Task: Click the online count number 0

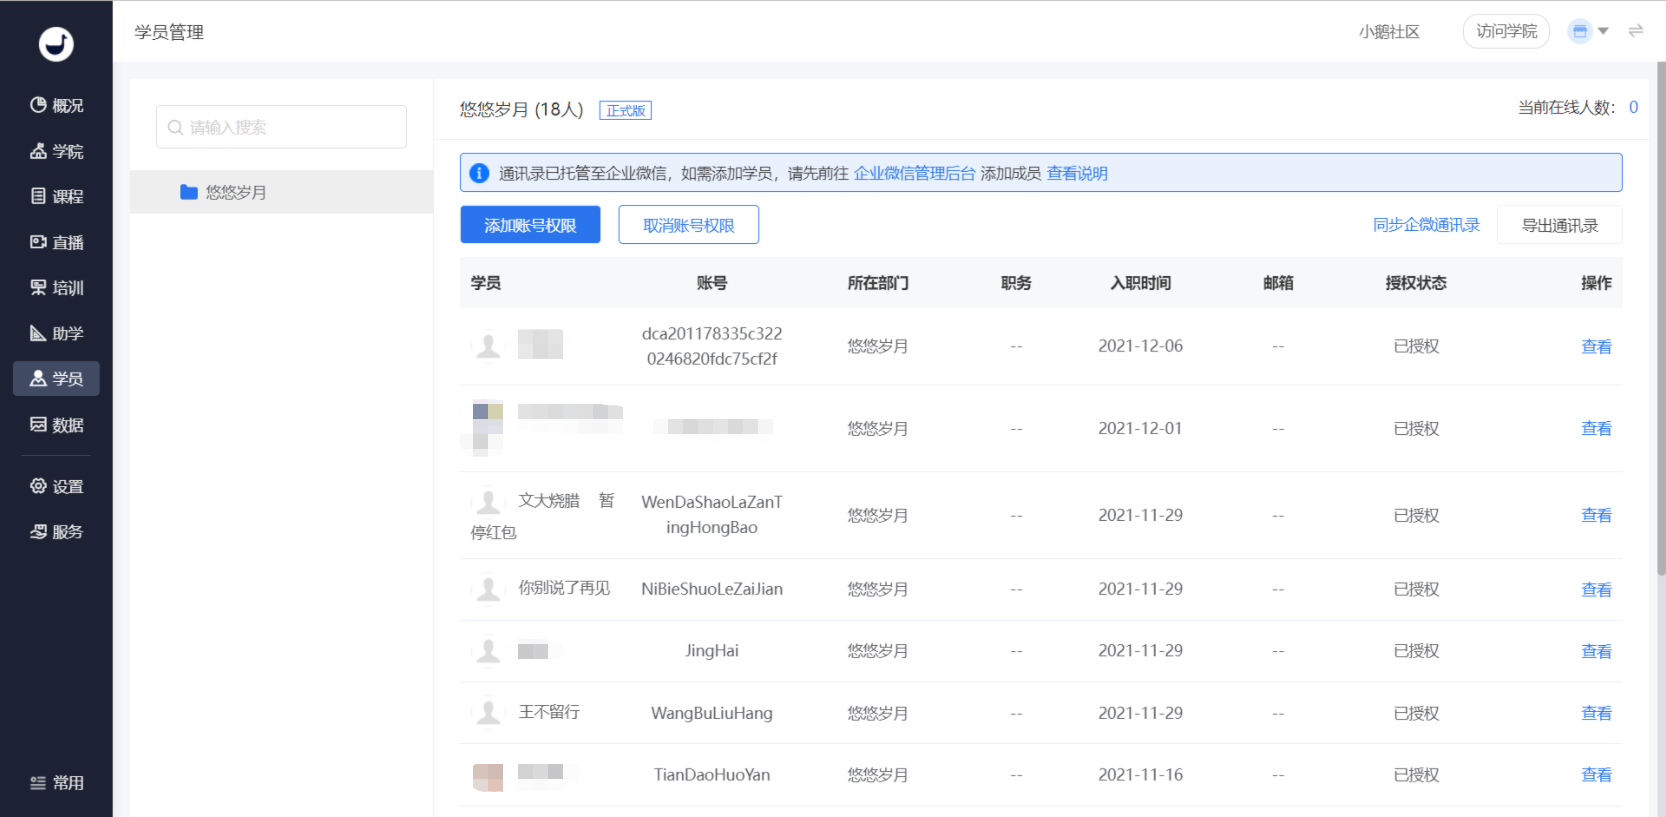Action: point(1633,107)
